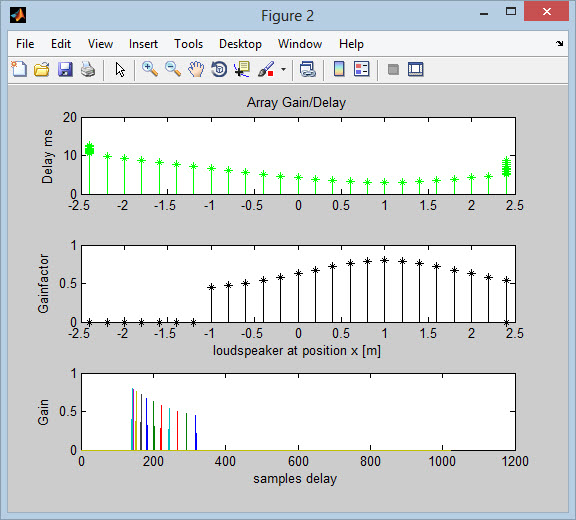The height and width of the screenshot is (520, 576).
Task: Click the dock figure arrow in menu bar
Action: (x=559, y=43)
